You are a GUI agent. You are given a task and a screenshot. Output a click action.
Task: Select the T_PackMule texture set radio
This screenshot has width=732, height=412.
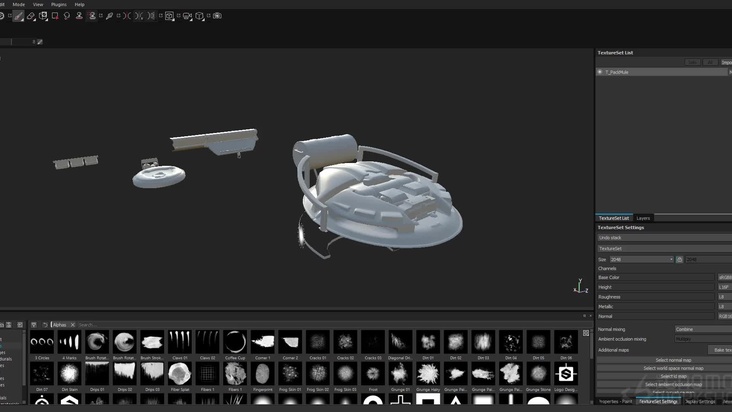600,72
